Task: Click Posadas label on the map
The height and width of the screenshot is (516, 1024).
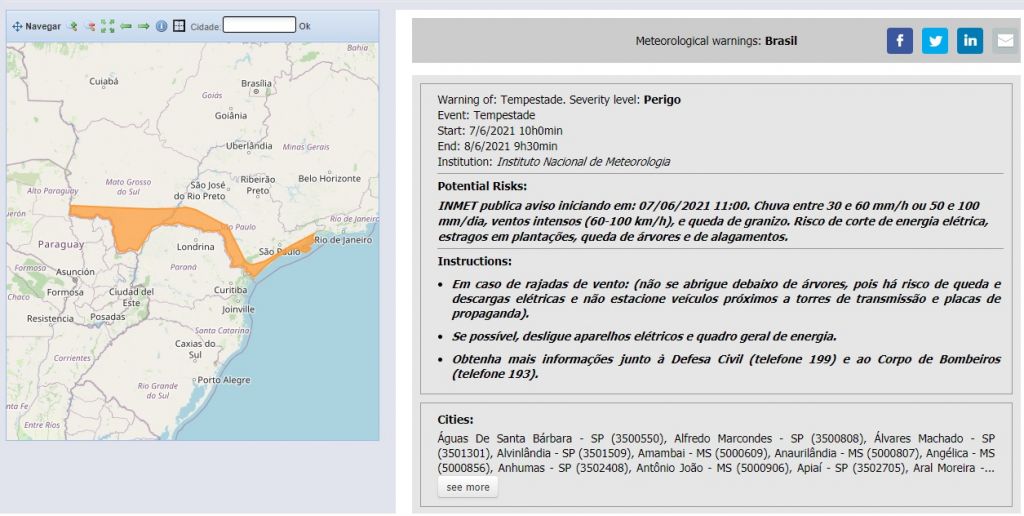Action: point(108,316)
